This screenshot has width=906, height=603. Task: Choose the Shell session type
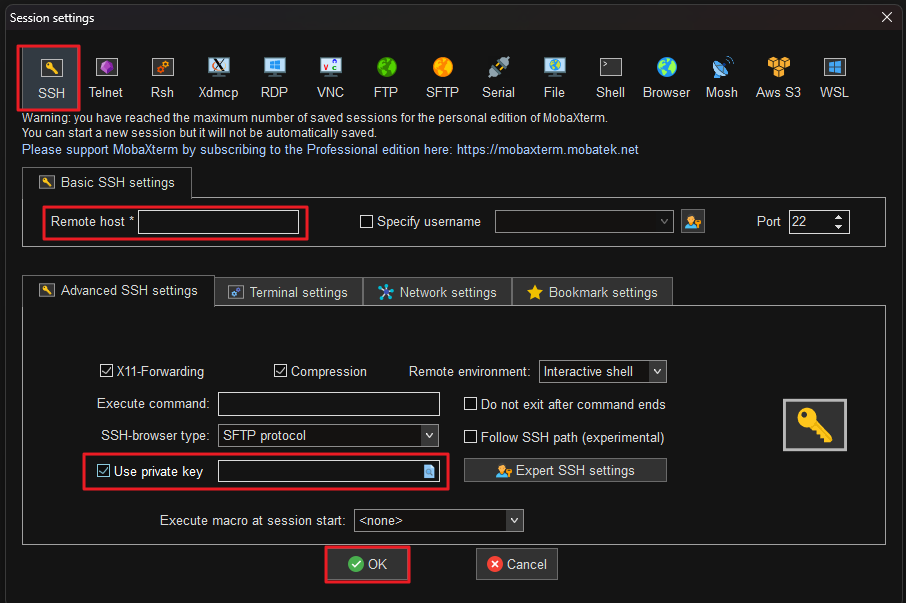[x=611, y=78]
